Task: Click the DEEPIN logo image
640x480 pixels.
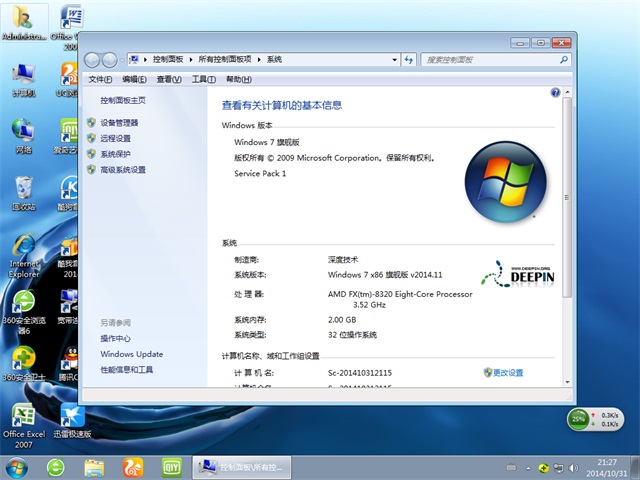Action: tap(518, 274)
